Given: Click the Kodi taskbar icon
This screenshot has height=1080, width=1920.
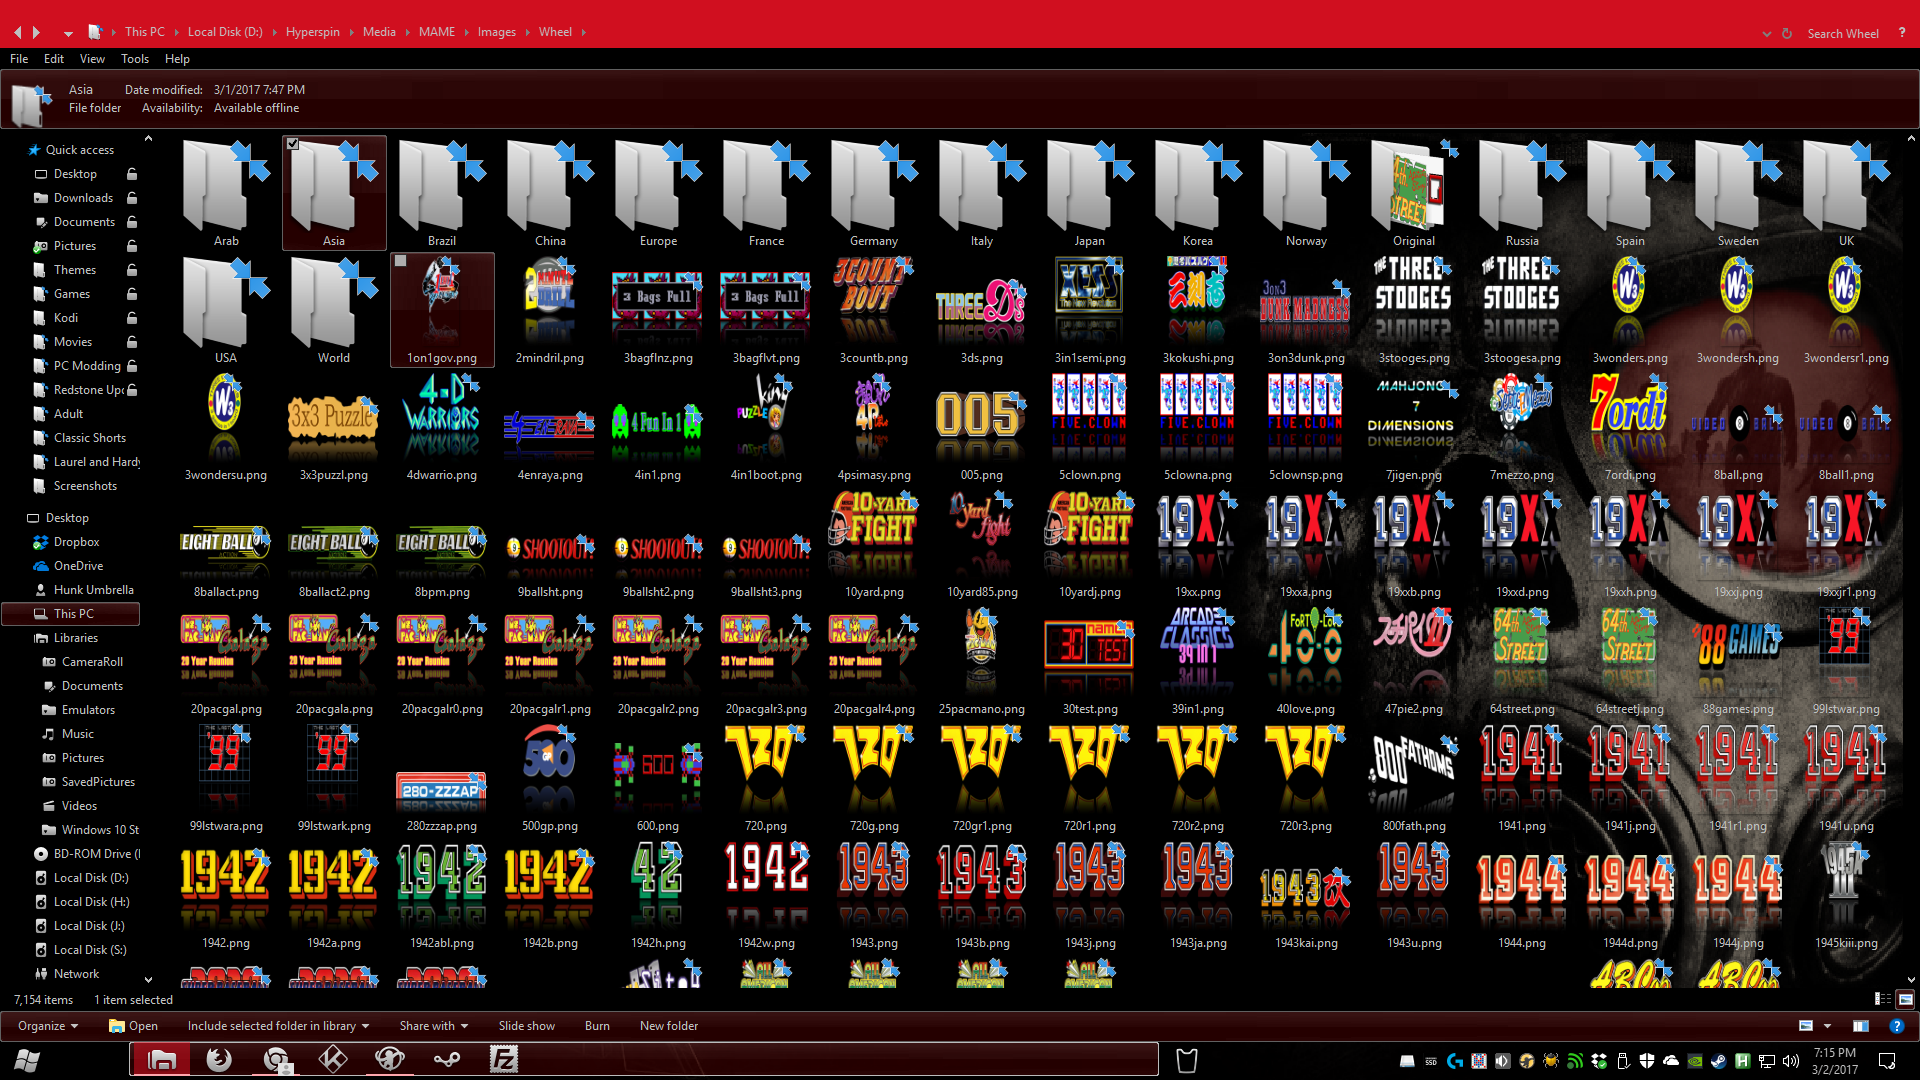Looking at the screenshot, I should point(333,1059).
